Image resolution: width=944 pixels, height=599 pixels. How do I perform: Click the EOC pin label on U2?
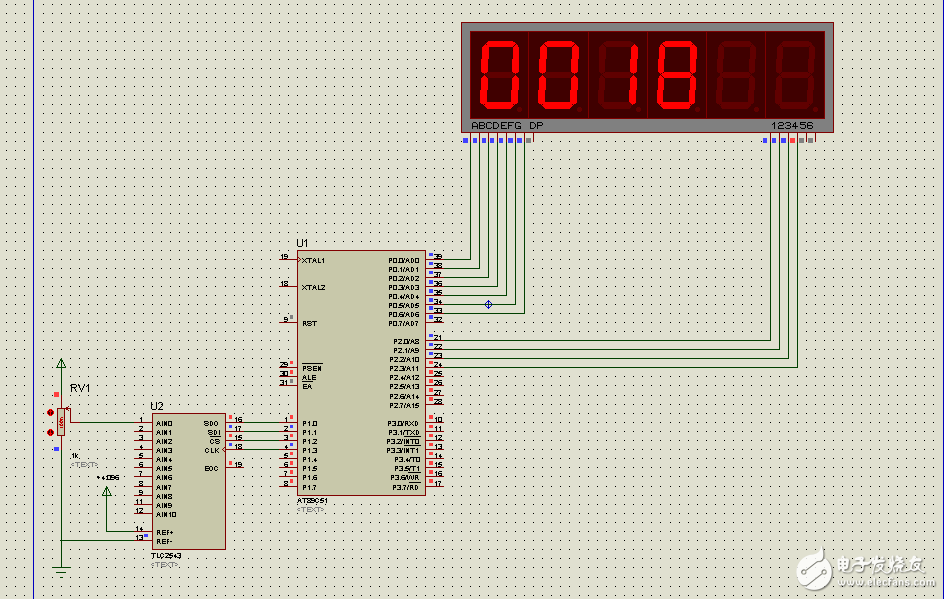(x=211, y=469)
